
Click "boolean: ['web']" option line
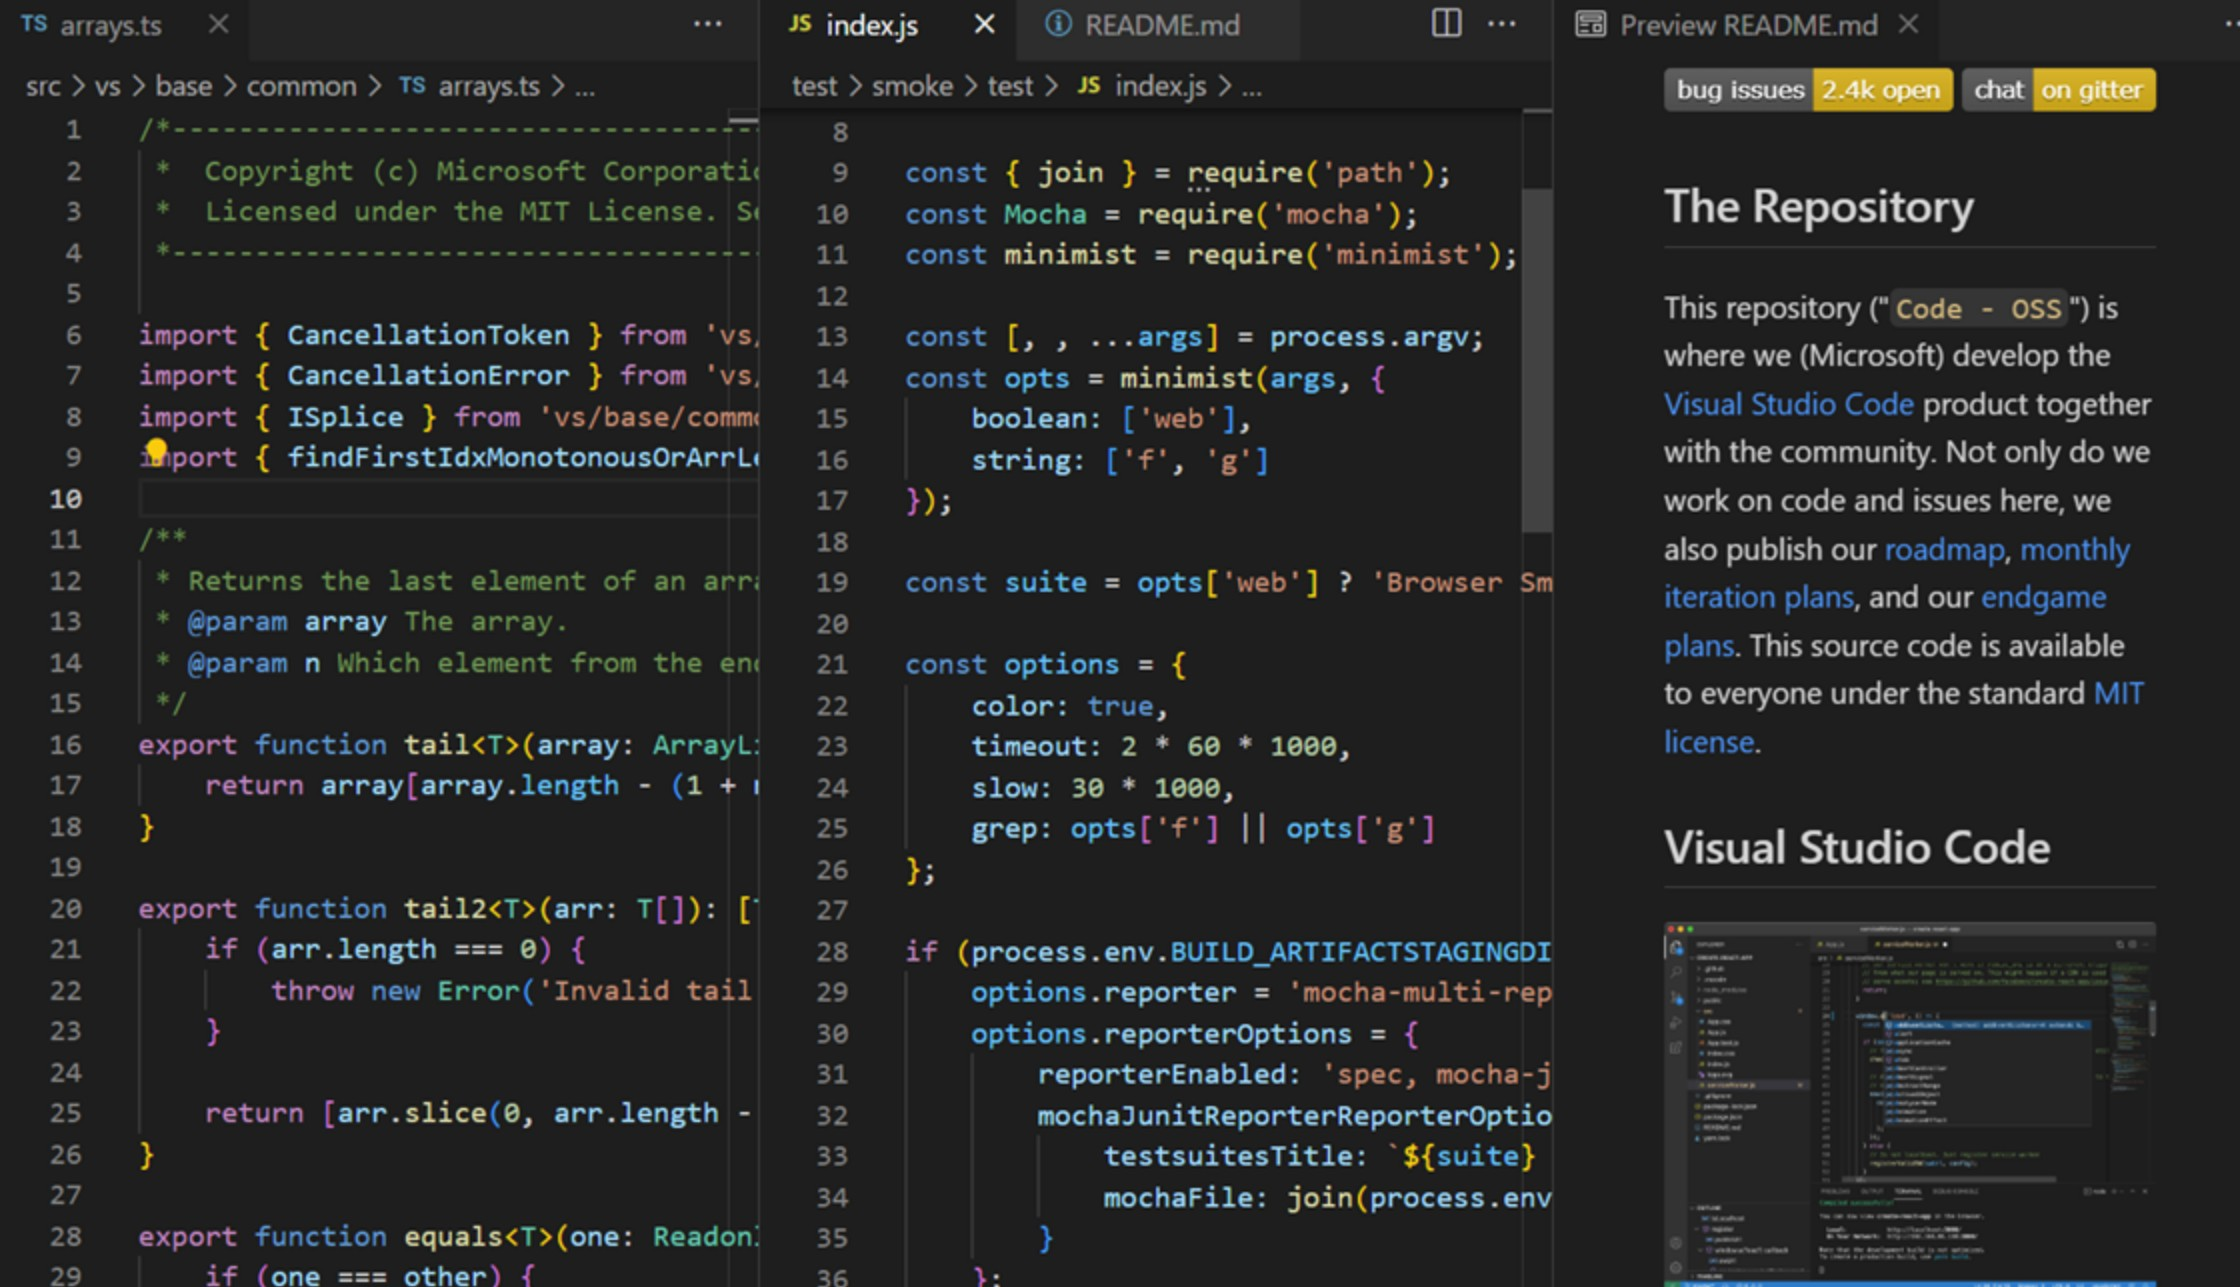(1110, 418)
